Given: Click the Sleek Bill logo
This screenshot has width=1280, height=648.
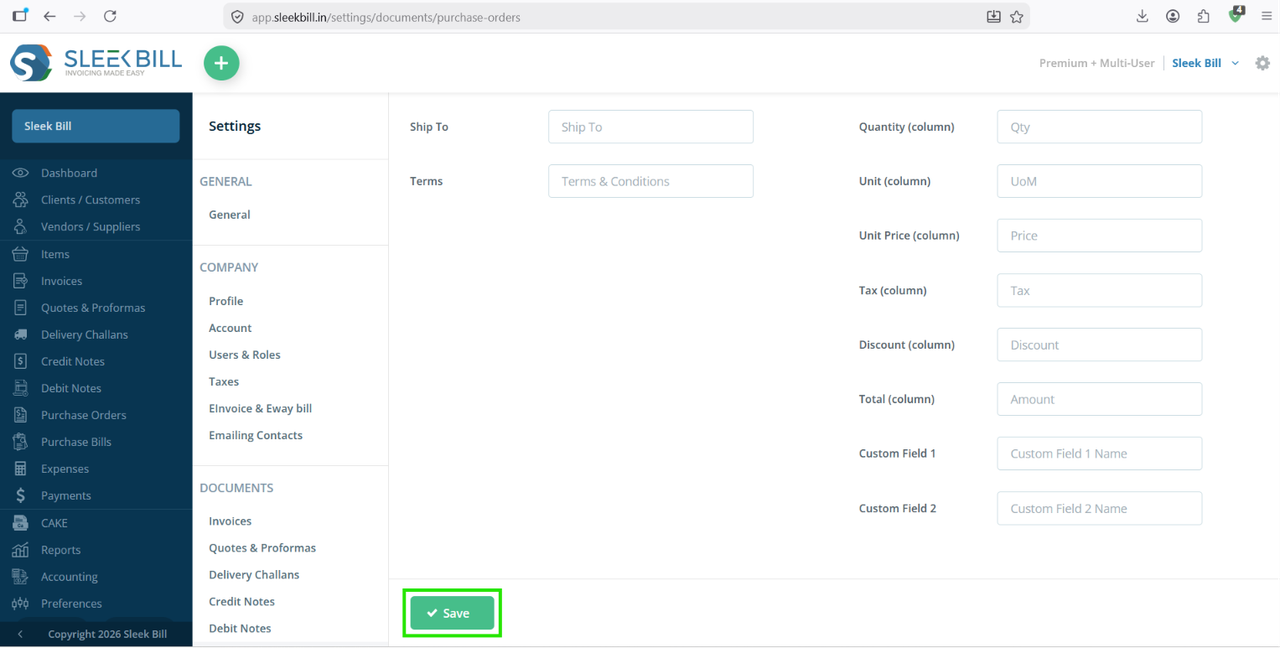Looking at the screenshot, I should pyautogui.click(x=96, y=62).
